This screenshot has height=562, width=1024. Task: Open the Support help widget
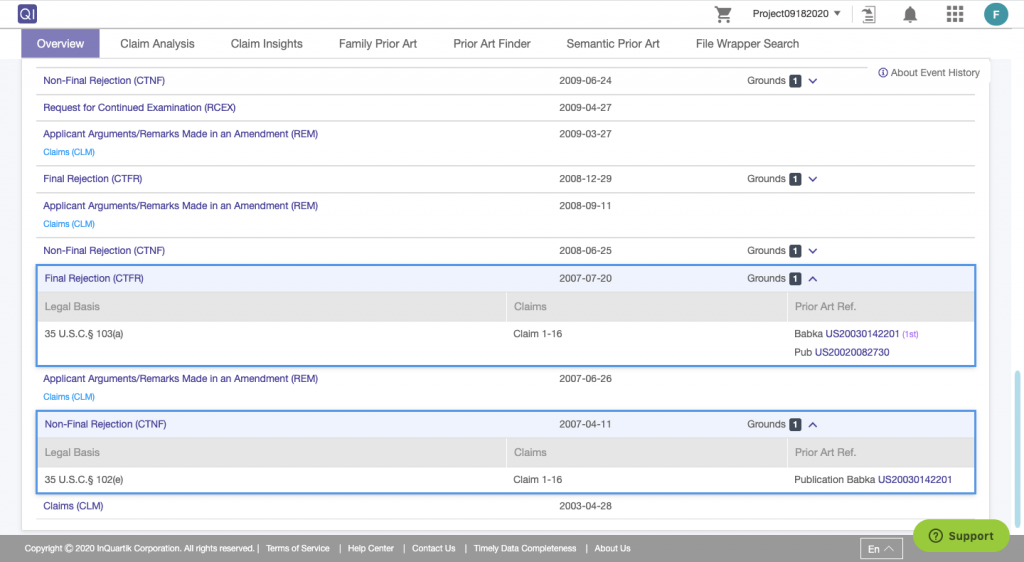point(960,536)
